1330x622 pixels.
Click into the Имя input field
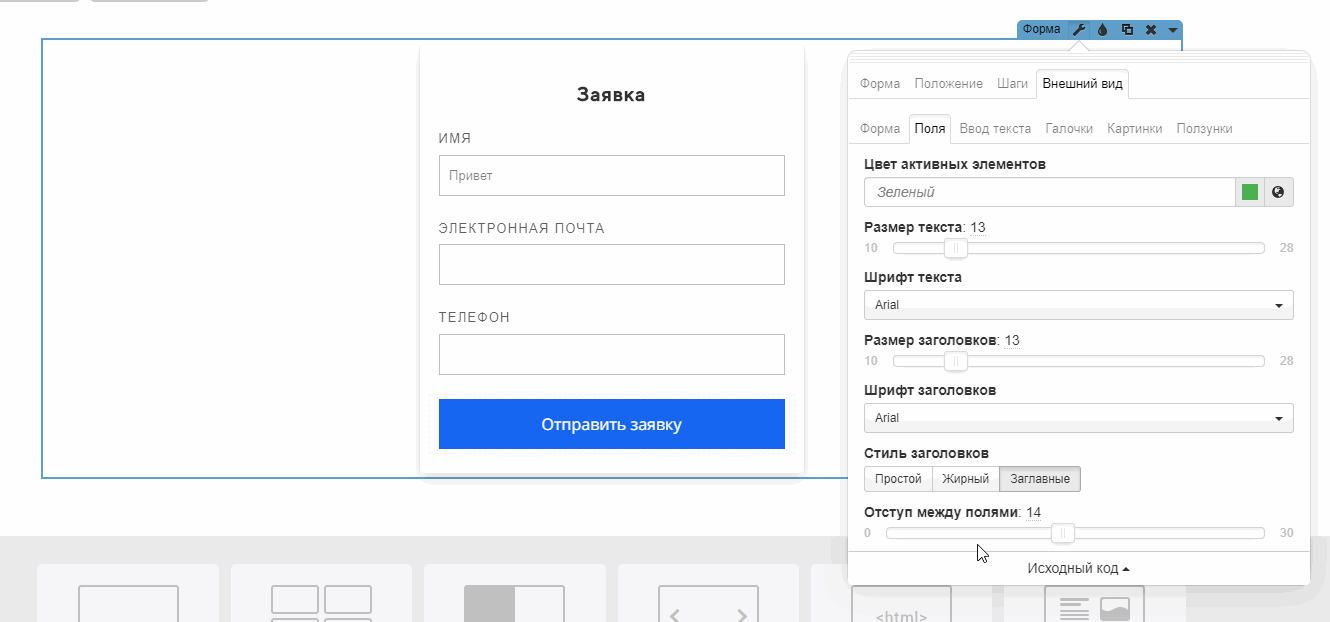tap(611, 175)
